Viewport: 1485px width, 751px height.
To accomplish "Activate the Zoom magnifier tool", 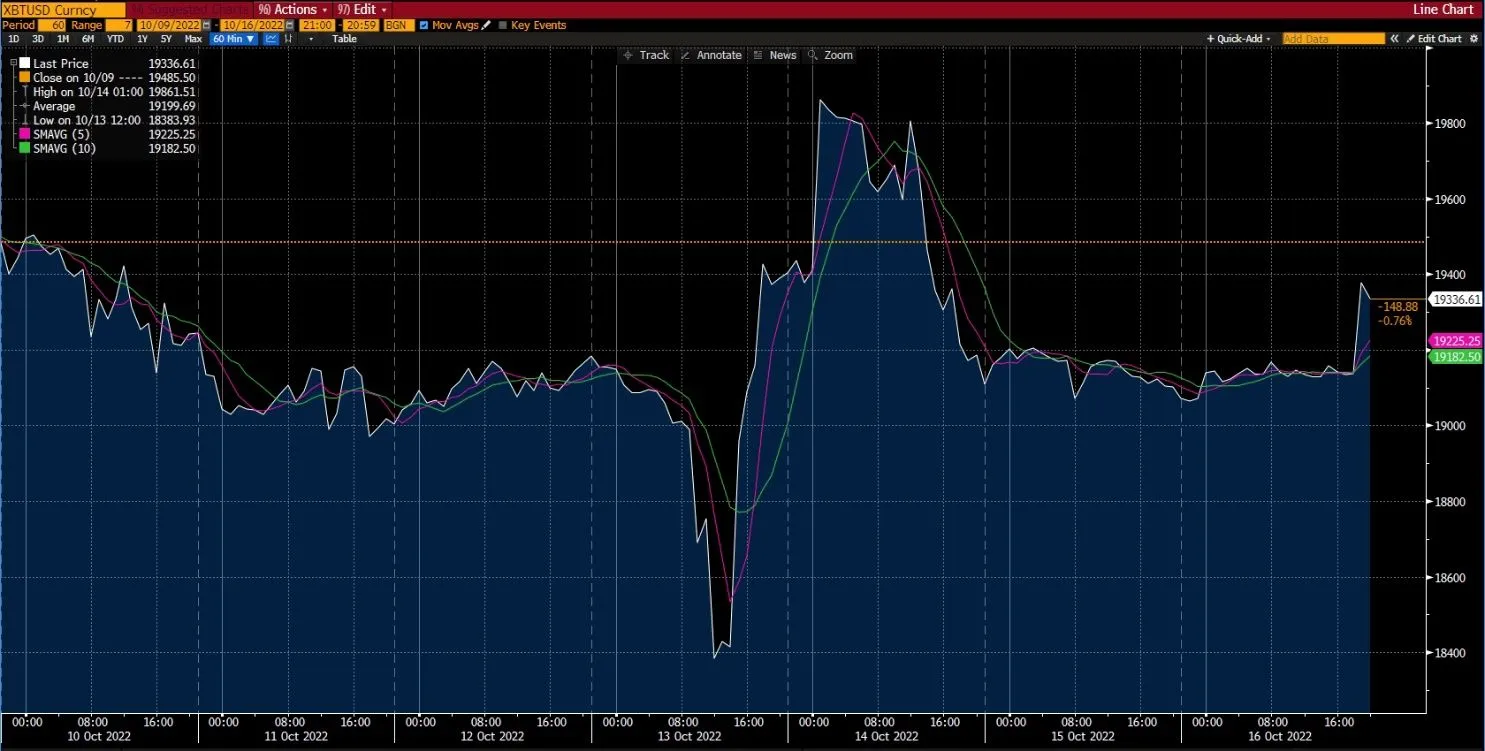I will [832, 55].
